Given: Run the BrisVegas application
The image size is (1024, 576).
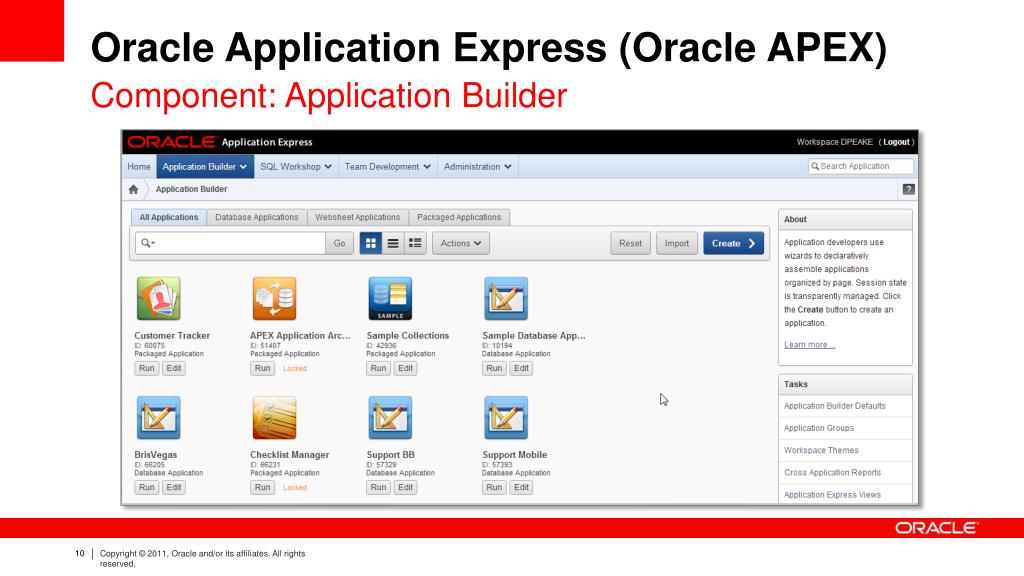Looking at the screenshot, I should 147,488.
